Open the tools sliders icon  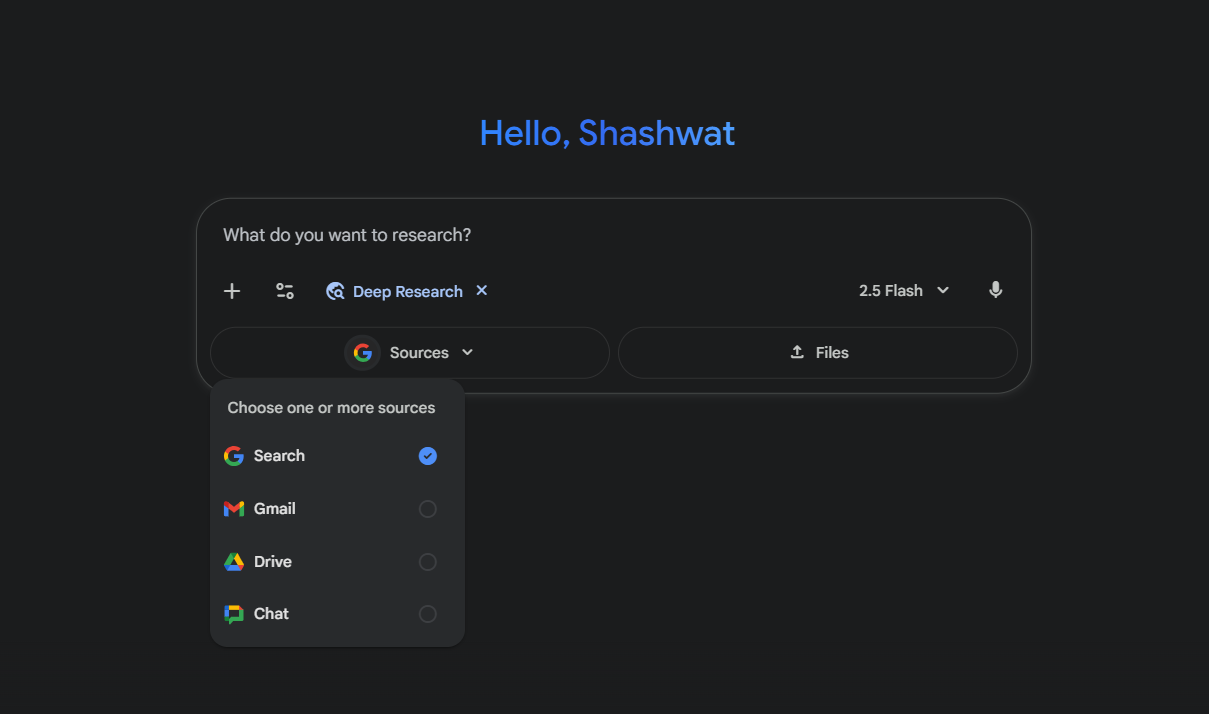pos(285,291)
